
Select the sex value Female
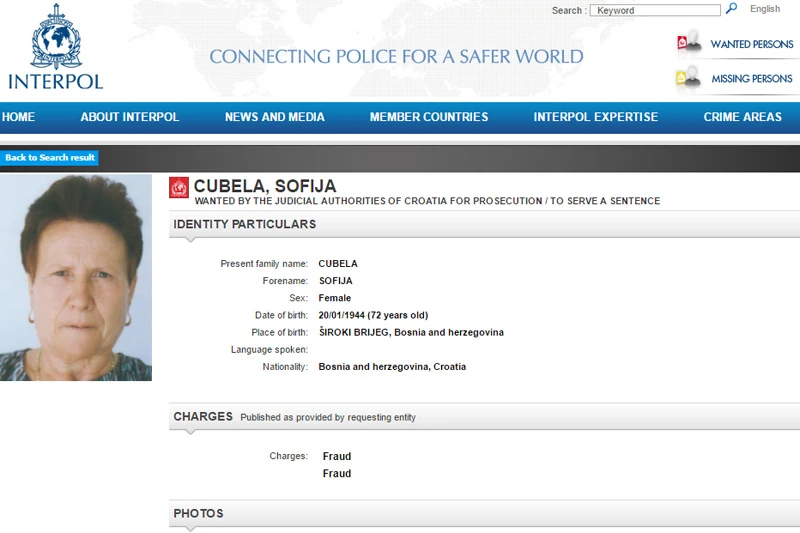[x=335, y=298]
